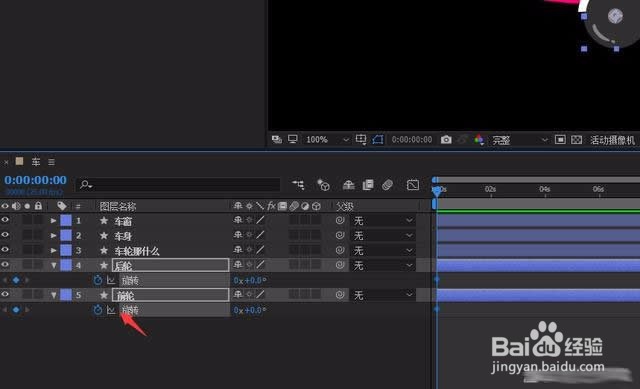Go to previous keyframe on 前轮 rotation
The image size is (640, 389).
[x=5, y=310]
